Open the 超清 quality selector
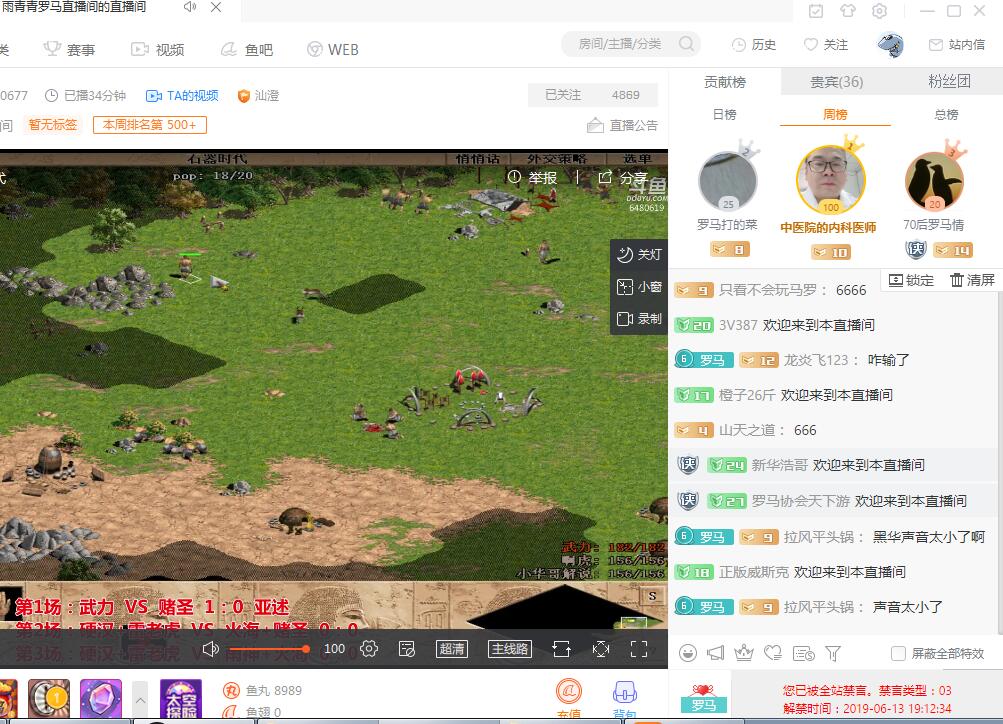The width and height of the screenshot is (1003, 724). click(451, 649)
